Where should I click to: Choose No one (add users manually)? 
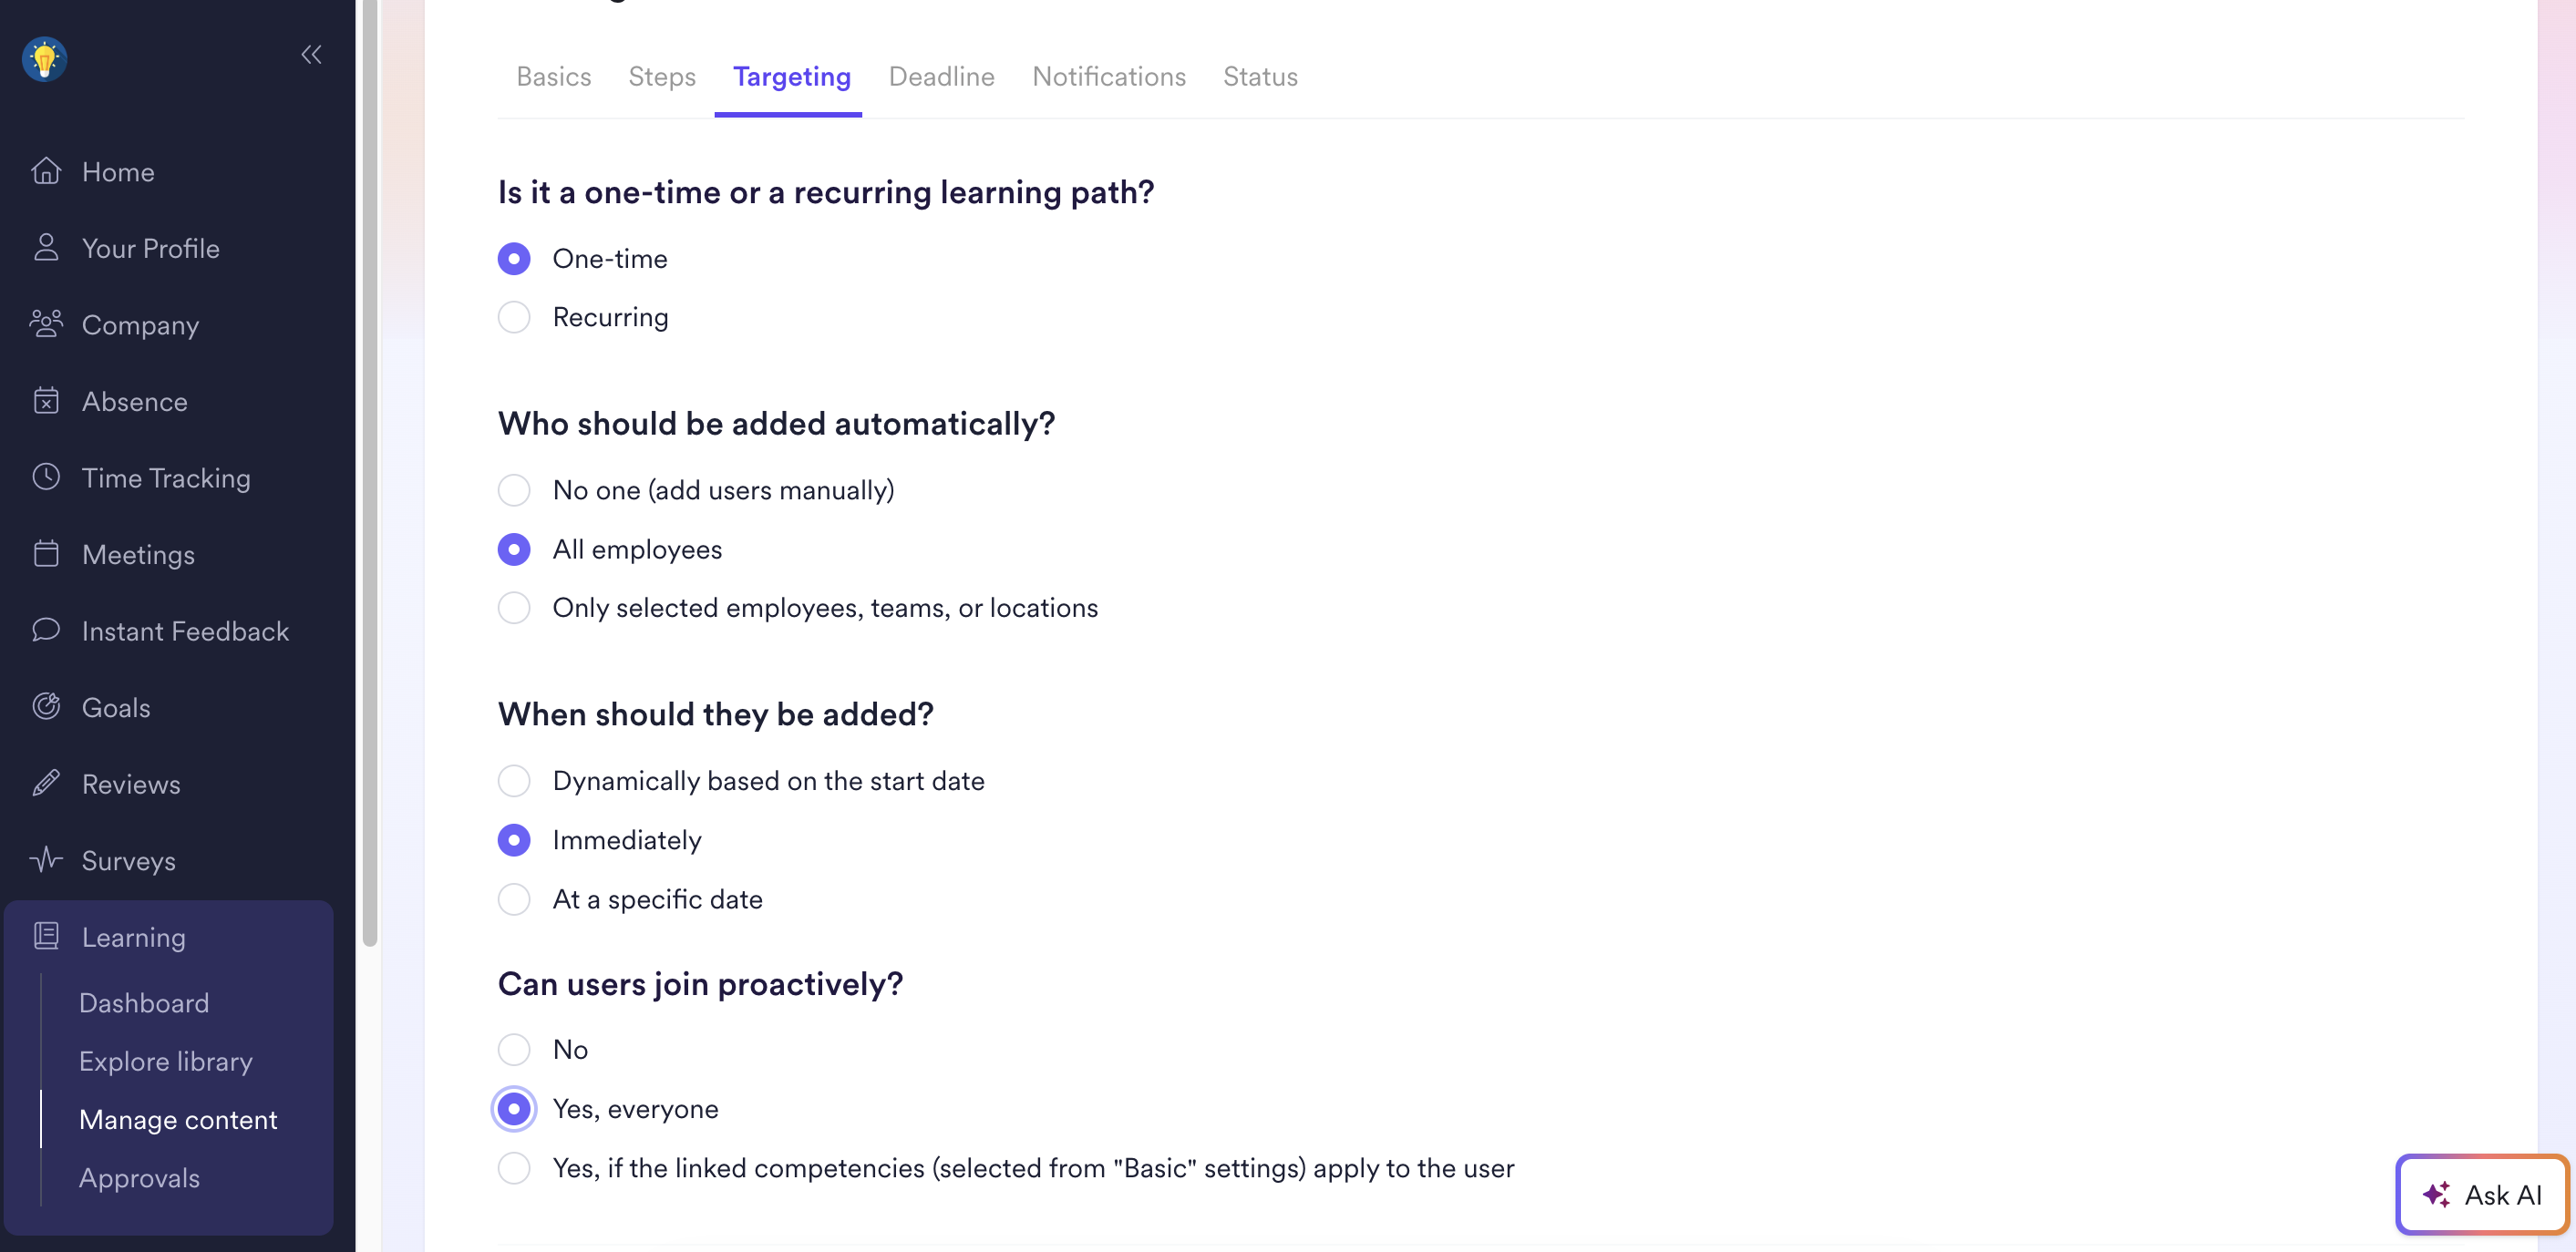(x=514, y=491)
